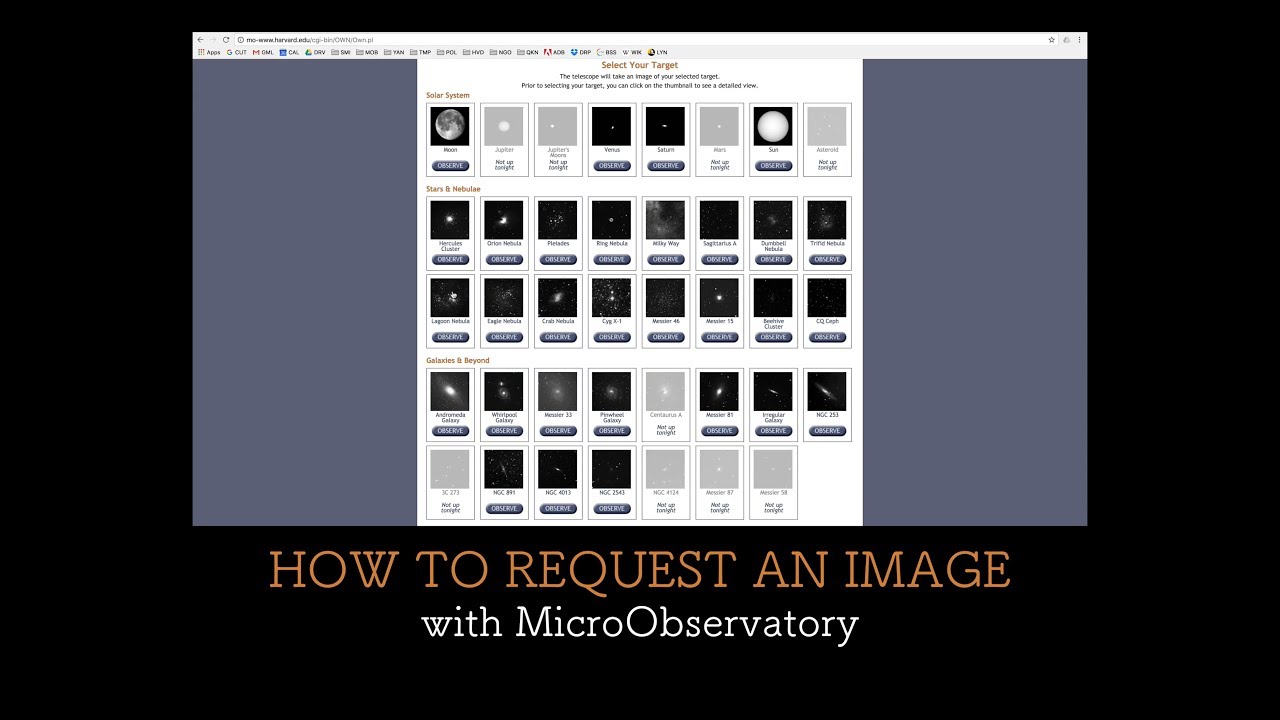Open the WIK Wikipedia bookmark
This screenshot has height=720, width=1280.
click(x=633, y=52)
